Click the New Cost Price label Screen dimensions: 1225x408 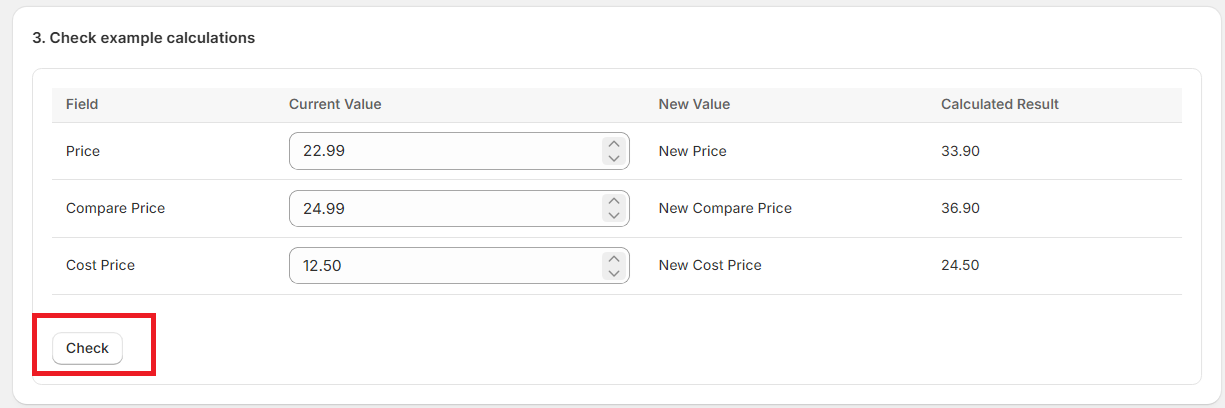[709, 265]
